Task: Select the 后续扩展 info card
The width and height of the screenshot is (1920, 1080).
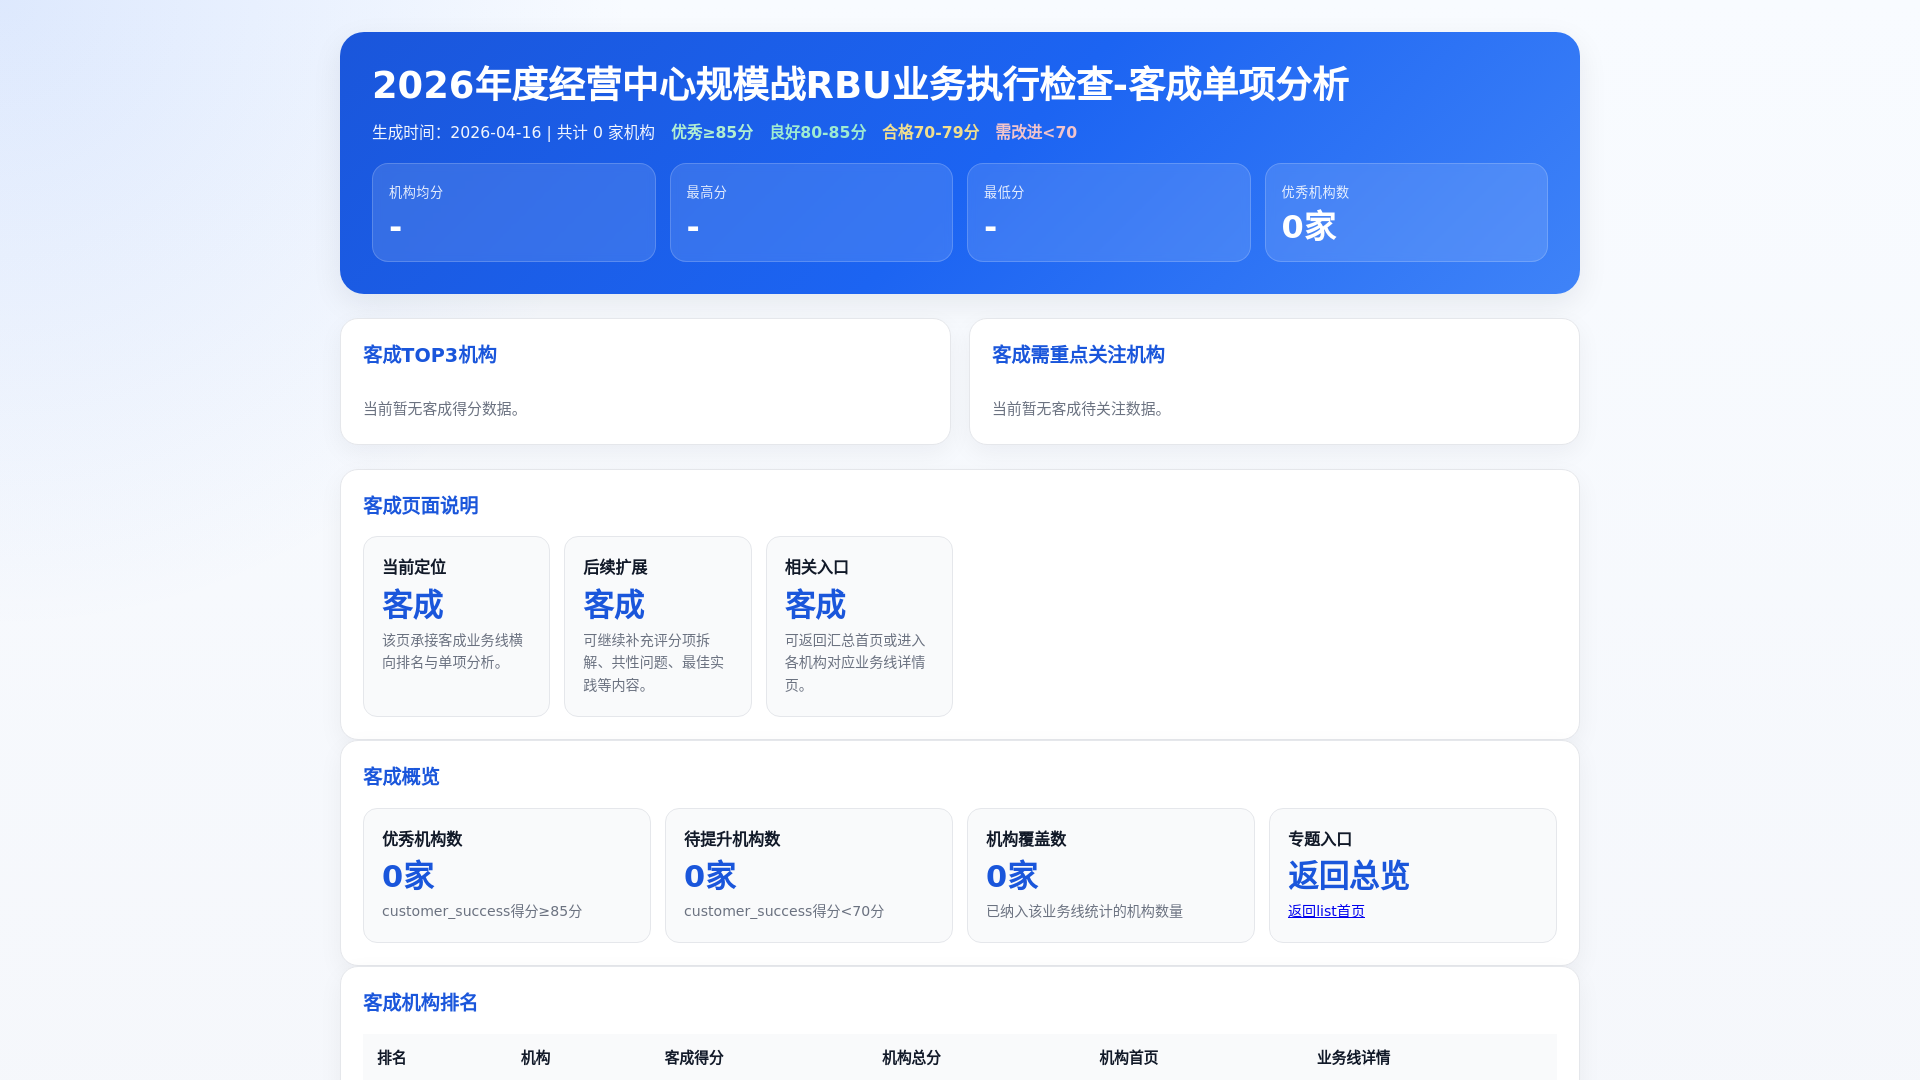Action: click(x=658, y=627)
